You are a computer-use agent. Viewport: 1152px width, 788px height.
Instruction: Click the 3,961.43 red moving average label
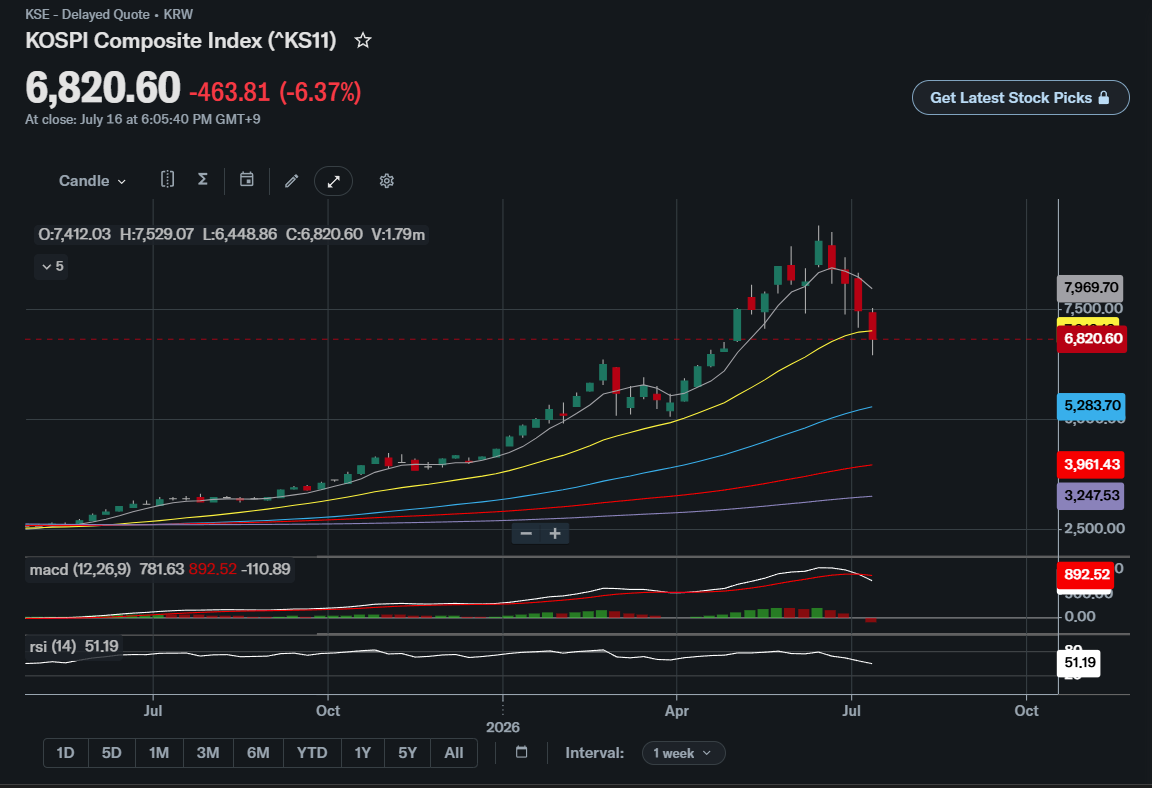pyautogui.click(x=1092, y=464)
